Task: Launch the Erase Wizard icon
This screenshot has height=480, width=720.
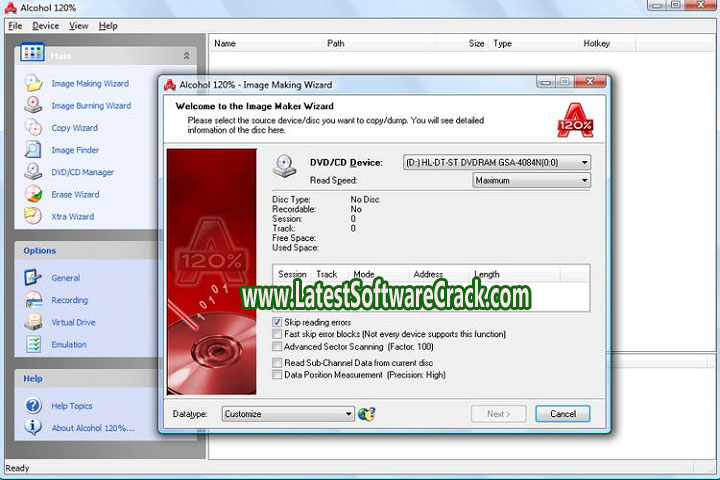Action: 33,194
